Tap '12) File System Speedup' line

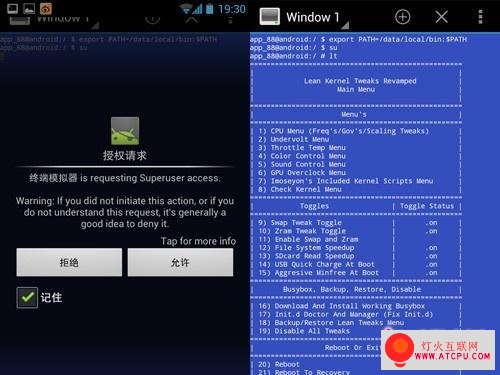pos(306,248)
